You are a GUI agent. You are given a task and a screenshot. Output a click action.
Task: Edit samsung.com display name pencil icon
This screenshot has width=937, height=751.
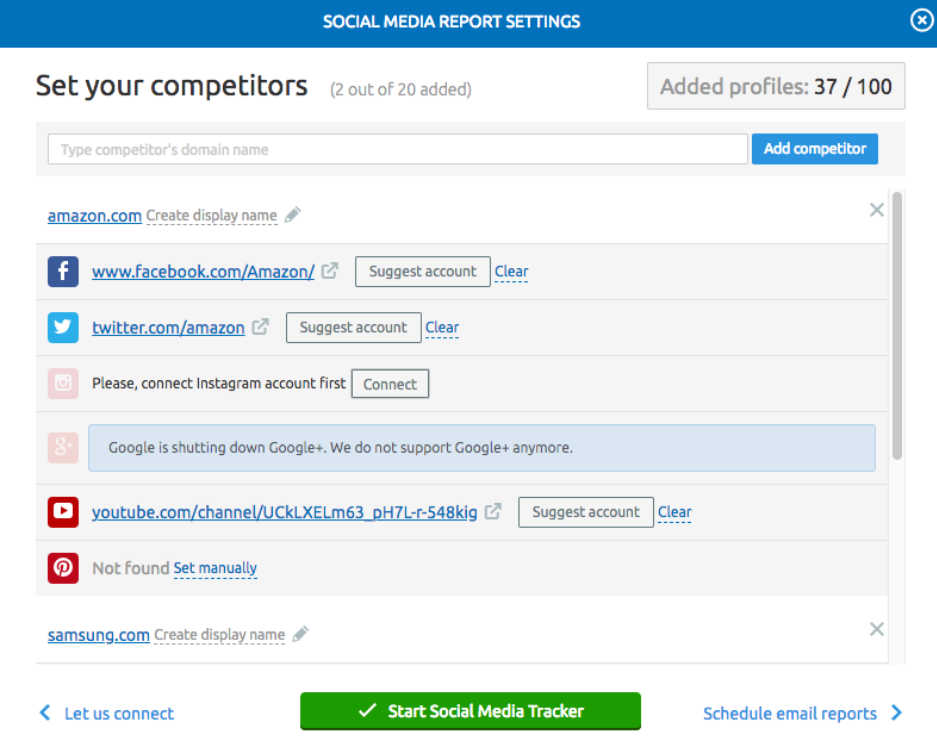(x=301, y=634)
